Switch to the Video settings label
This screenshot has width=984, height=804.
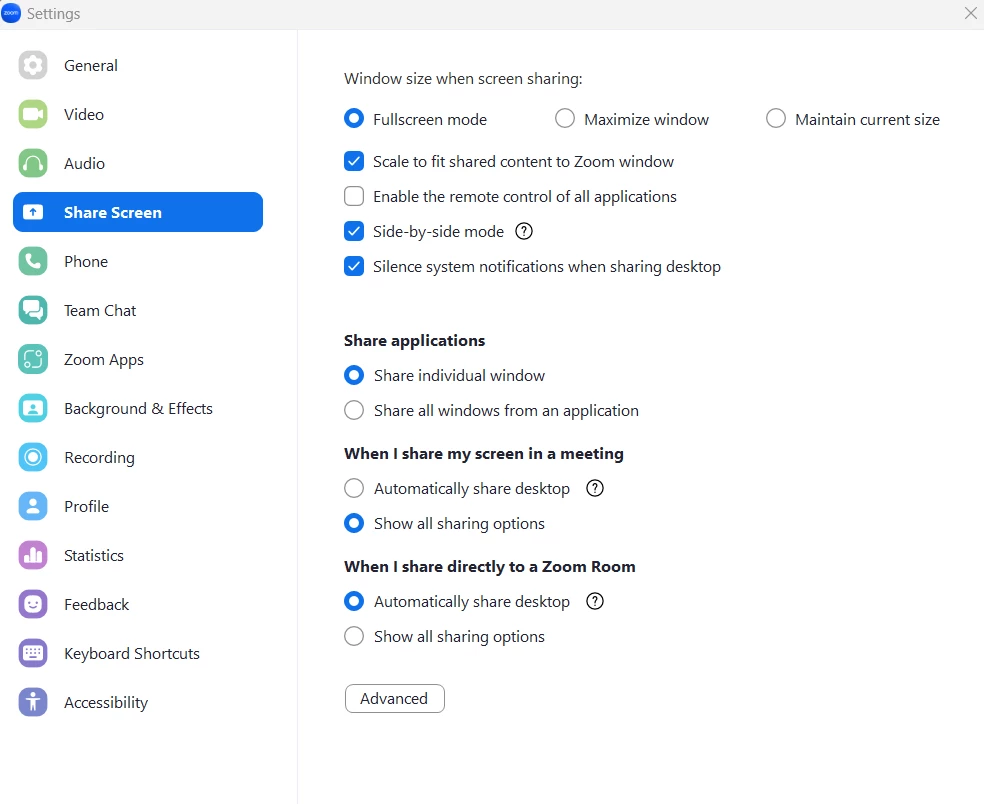83,114
